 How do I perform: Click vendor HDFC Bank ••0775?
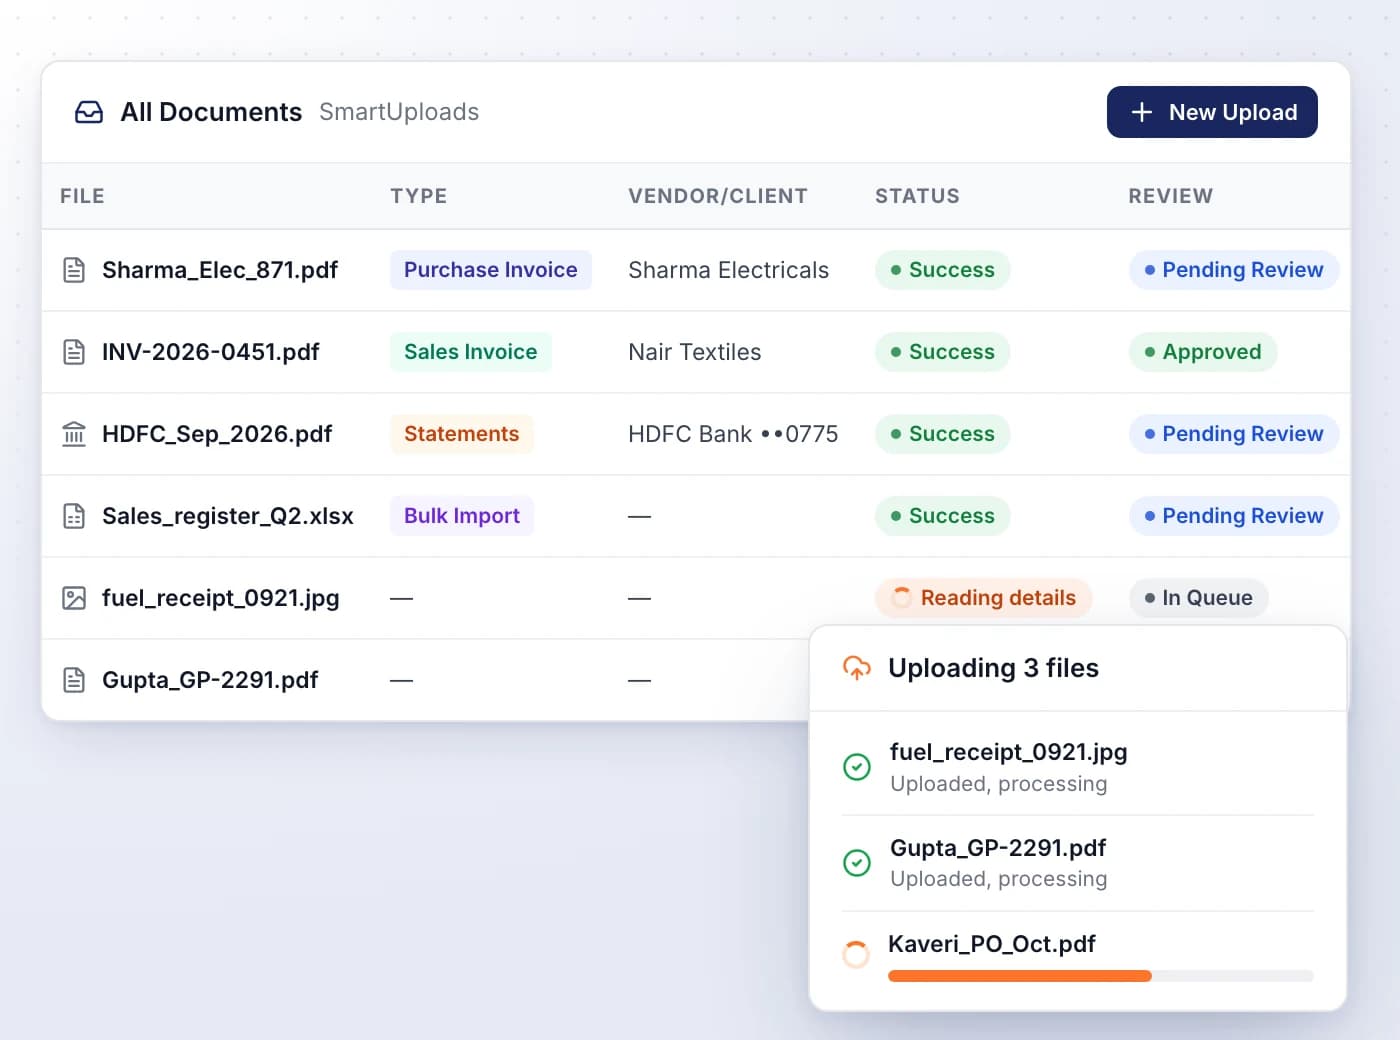click(733, 434)
